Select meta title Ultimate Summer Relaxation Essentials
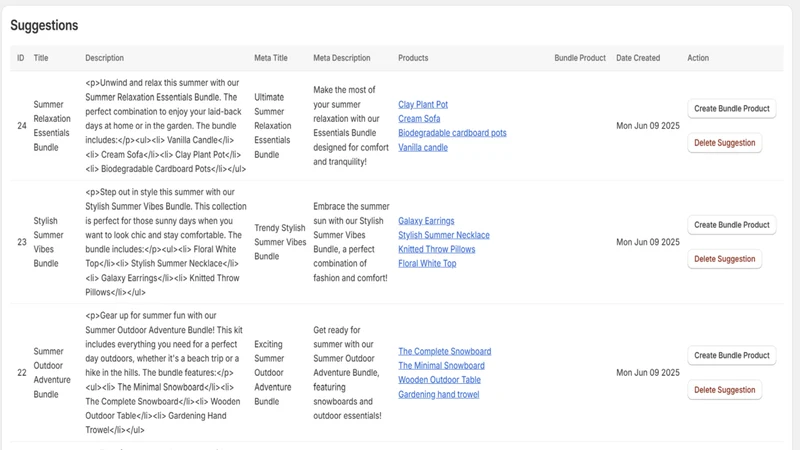Image resolution: width=800 pixels, height=450 pixels. tap(273, 126)
